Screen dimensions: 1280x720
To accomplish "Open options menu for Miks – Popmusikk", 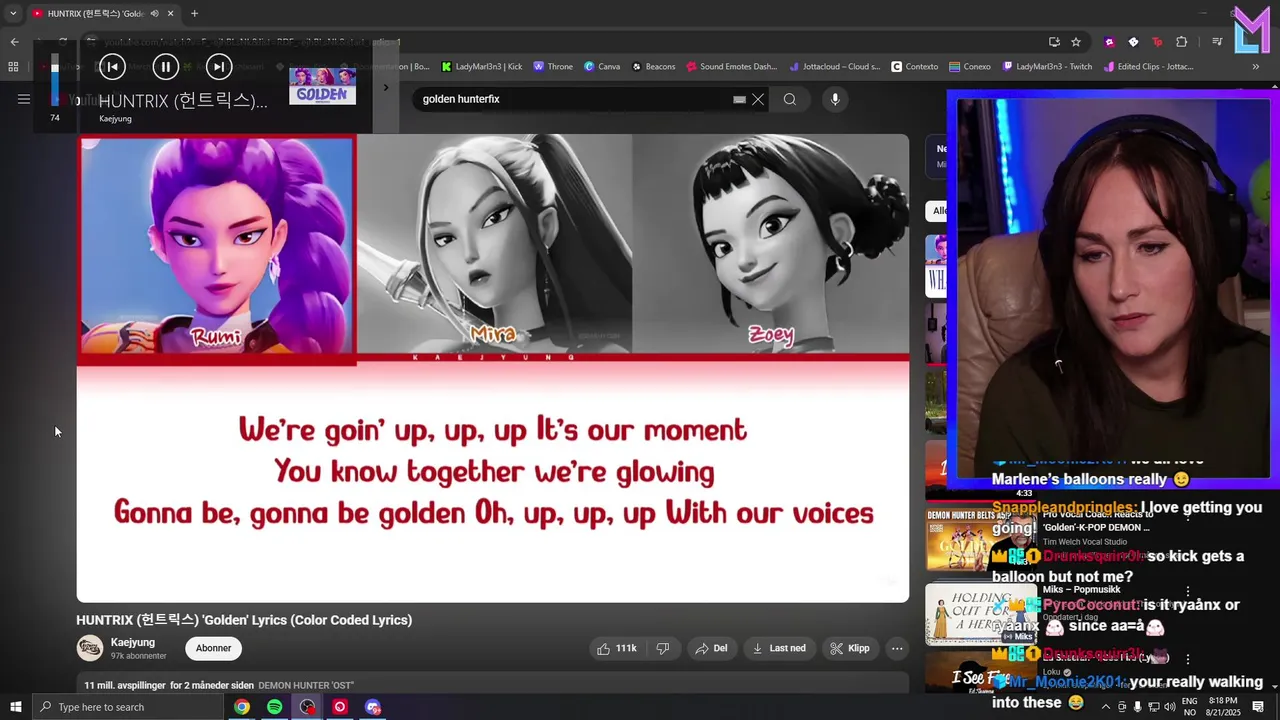I will point(1188,591).
